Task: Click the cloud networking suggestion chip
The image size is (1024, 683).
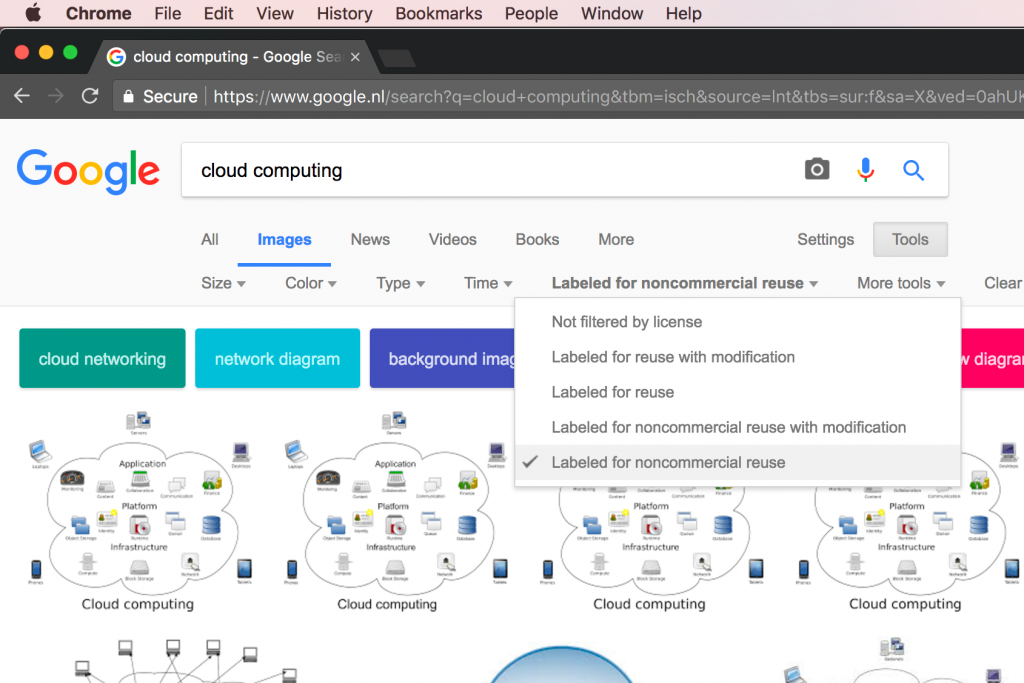Action: pyautogui.click(x=103, y=358)
